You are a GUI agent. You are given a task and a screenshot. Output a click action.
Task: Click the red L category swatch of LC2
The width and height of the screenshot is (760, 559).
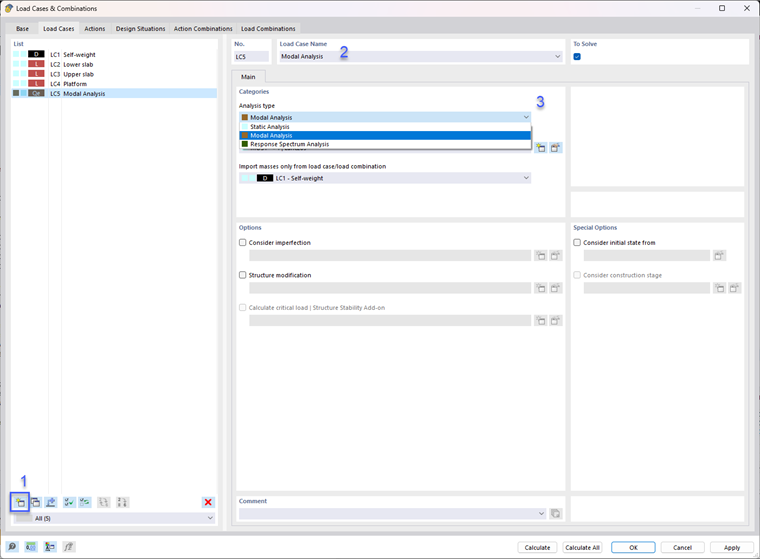coord(36,64)
